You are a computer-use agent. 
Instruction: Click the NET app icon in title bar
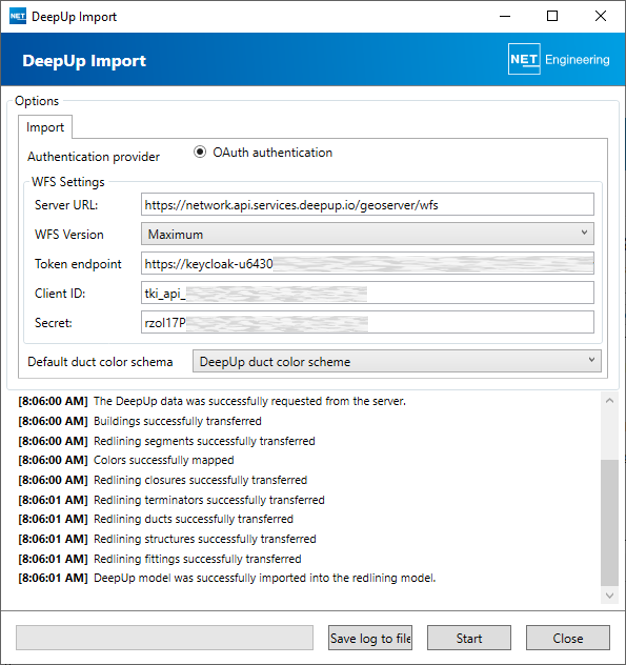click(17, 17)
